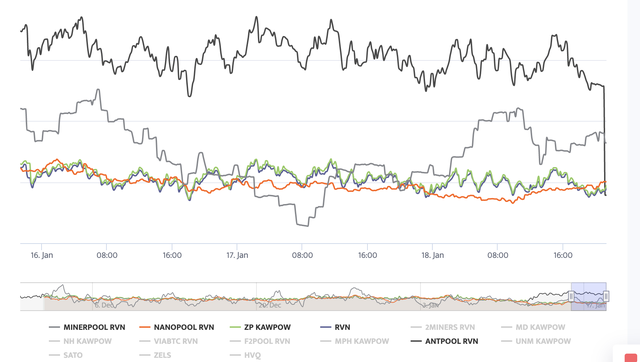Click the 20. Dec area in navigator
The height and width of the screenshot is (362, 640).
click(x=269, y=305)
